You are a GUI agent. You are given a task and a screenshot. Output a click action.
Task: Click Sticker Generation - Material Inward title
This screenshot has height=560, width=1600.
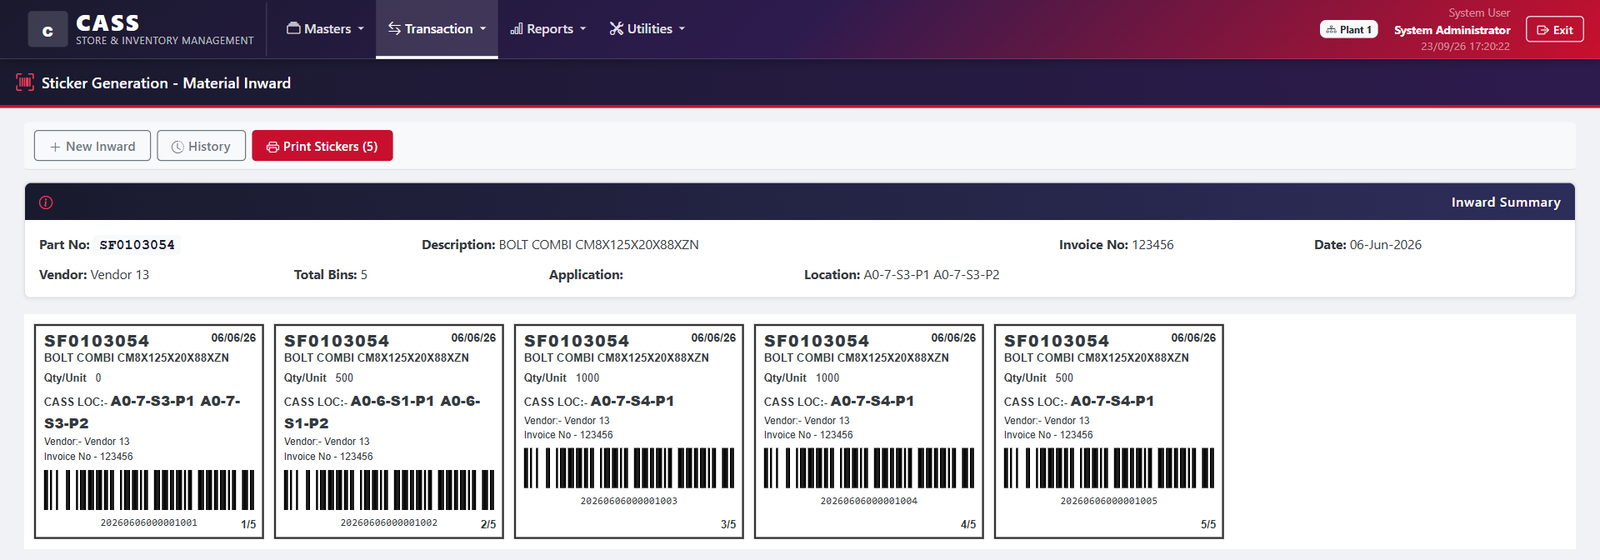(166, 83)
